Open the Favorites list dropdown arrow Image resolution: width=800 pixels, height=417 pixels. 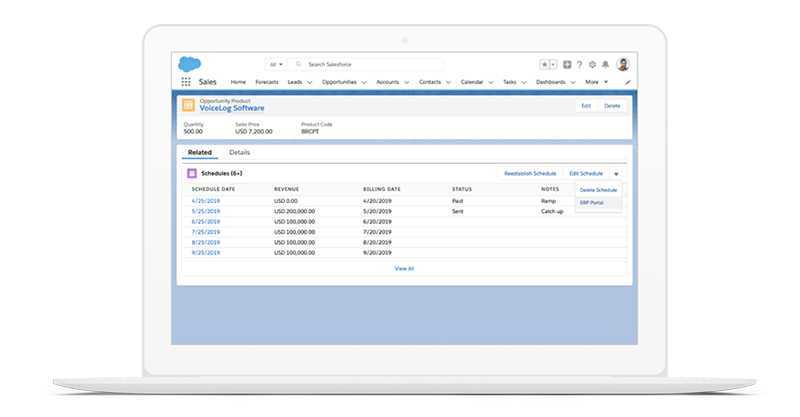click(x=553, y=64)
